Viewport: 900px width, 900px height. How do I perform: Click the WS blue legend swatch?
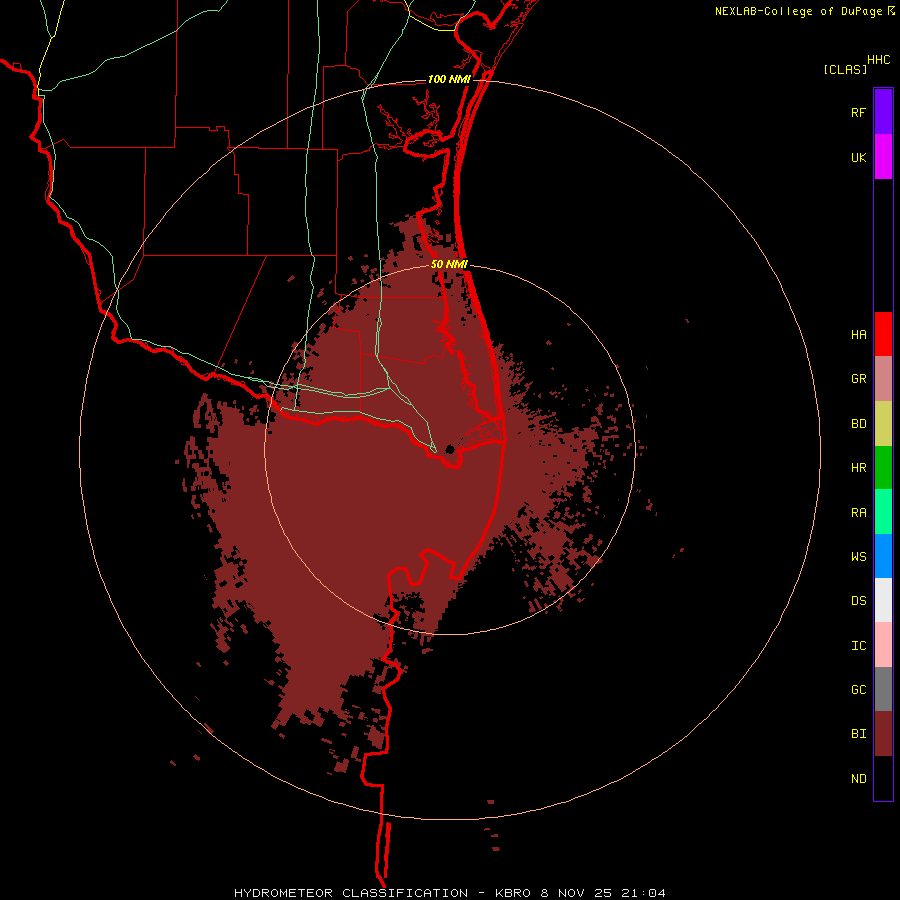click(883, 556)
